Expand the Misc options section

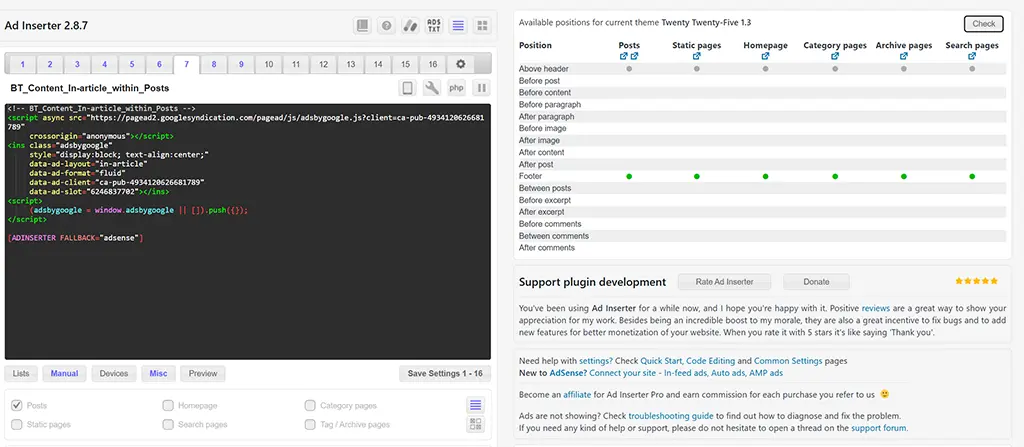coord(159,373)
